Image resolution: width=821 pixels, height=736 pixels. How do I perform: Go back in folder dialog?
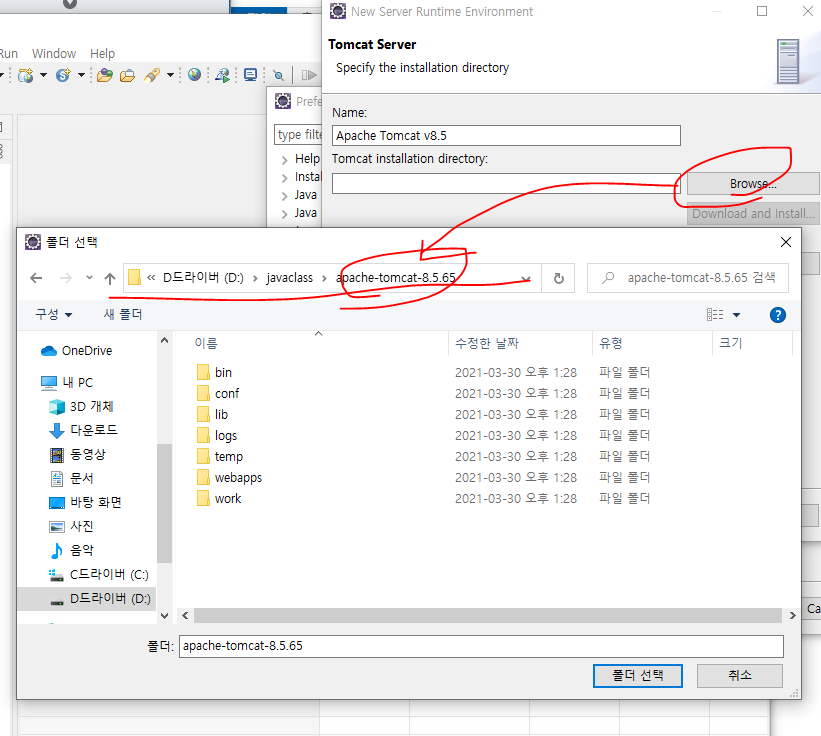(x=36, y=278)
